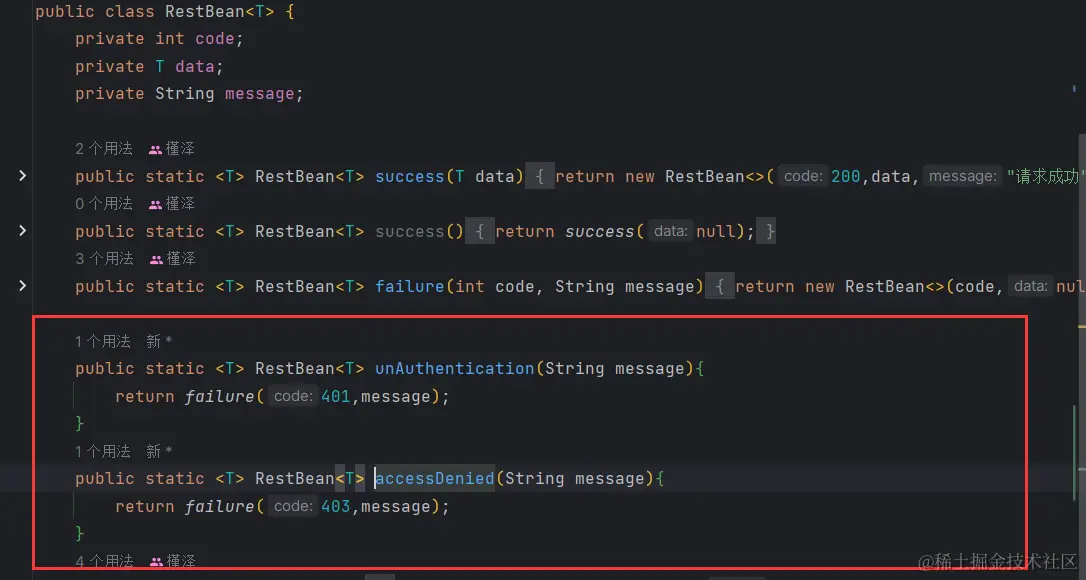Click the "code" field in "private int code;"
This screenshot has width=1086, height=580.
[215, 39]
